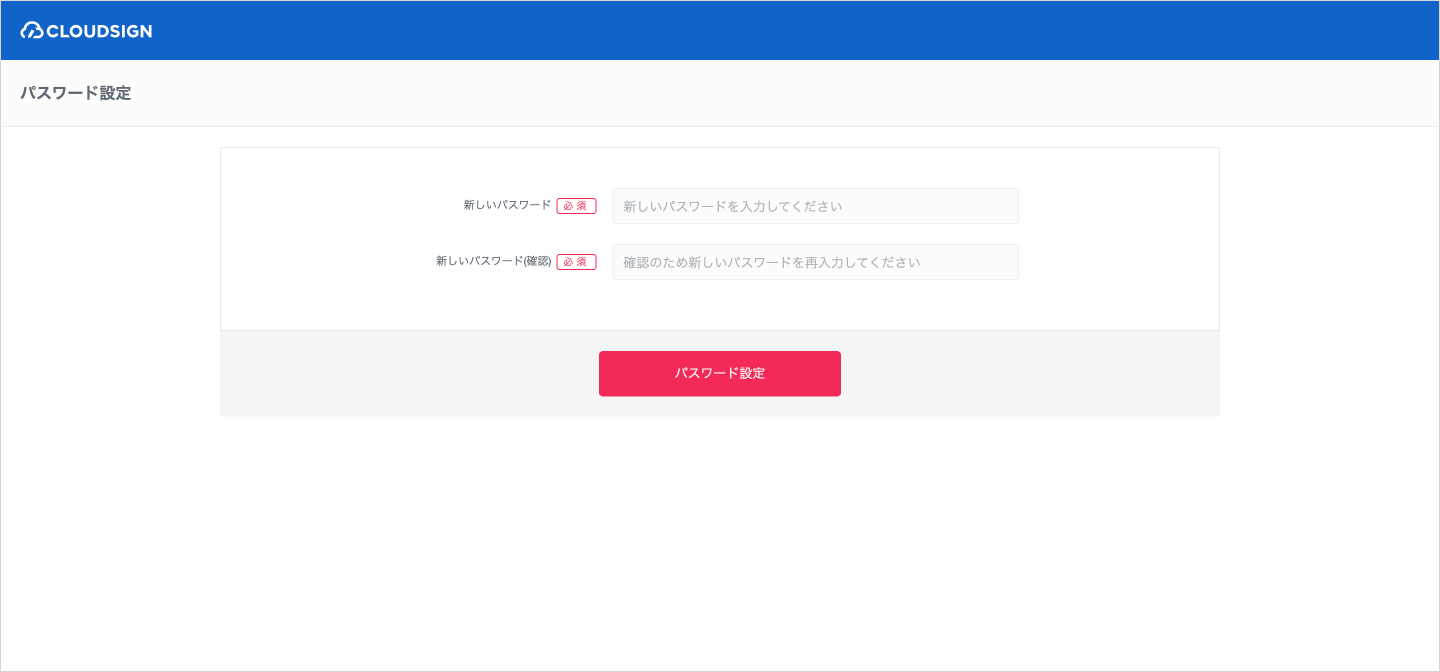This screenshot has width=1440, height=672.
Task: Click the 新しいパスワード(確認) field label
Action: click(493, 261)
